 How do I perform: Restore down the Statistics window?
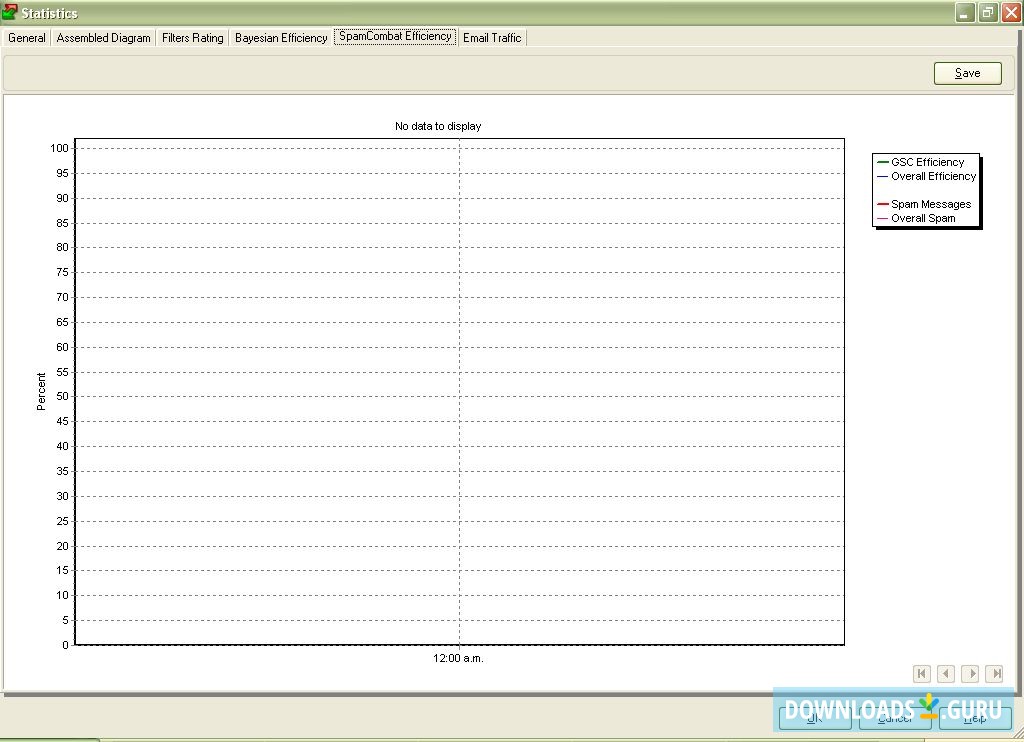(988, 12)
